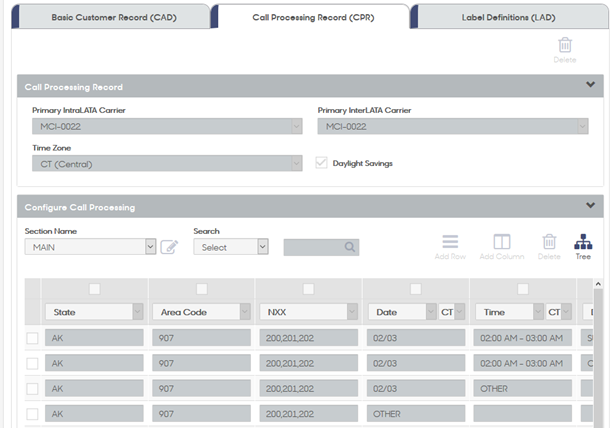Check the Date column checkbox
This screenshot has height=429, width=614.
point(415,289)
